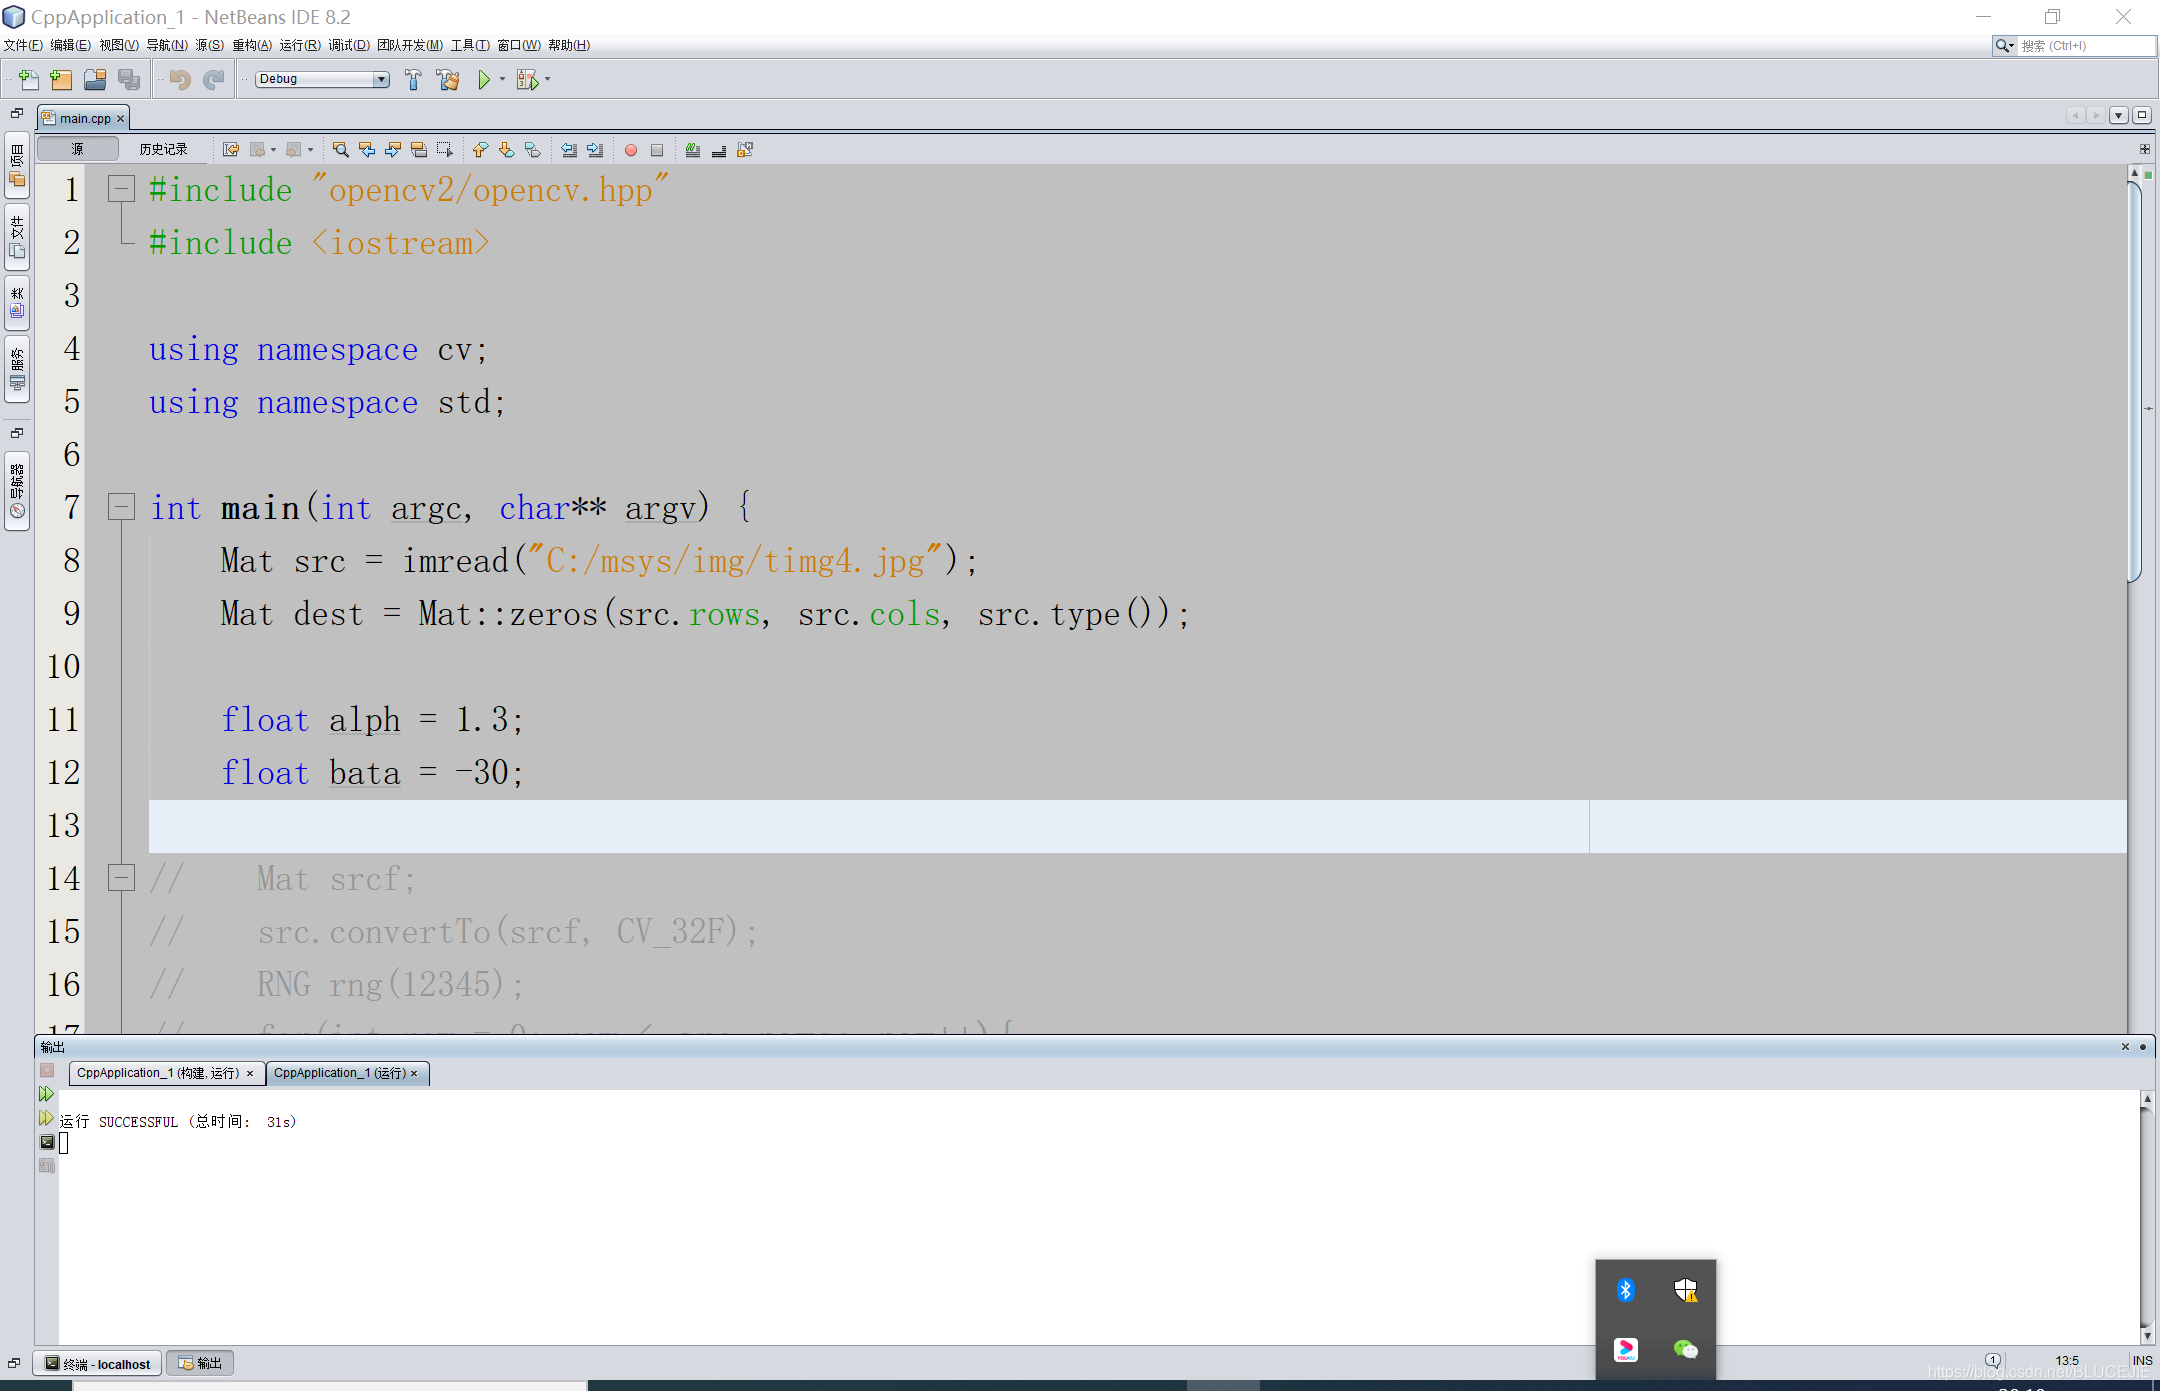
Task: Clean and build using hammer-broom icon
Action: pyautogui.click(x=447, y=79)
